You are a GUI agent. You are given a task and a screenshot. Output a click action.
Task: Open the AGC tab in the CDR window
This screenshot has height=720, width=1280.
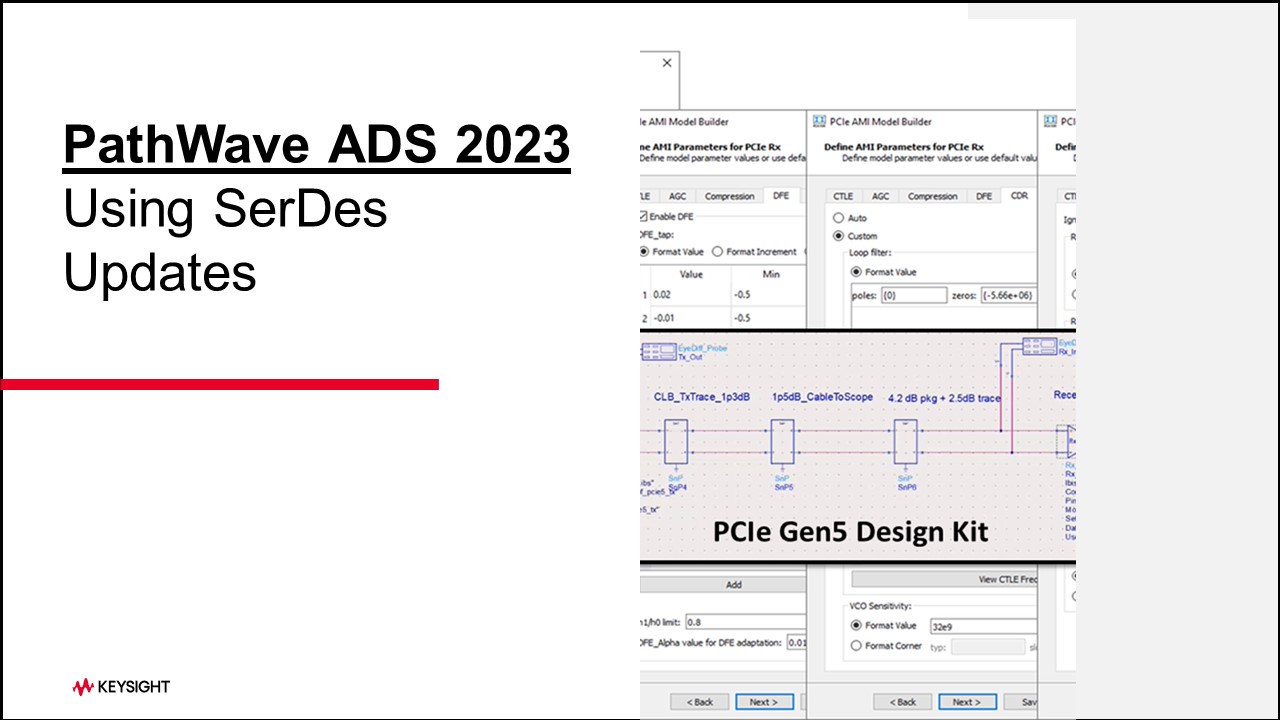click(x=880, y=196)
